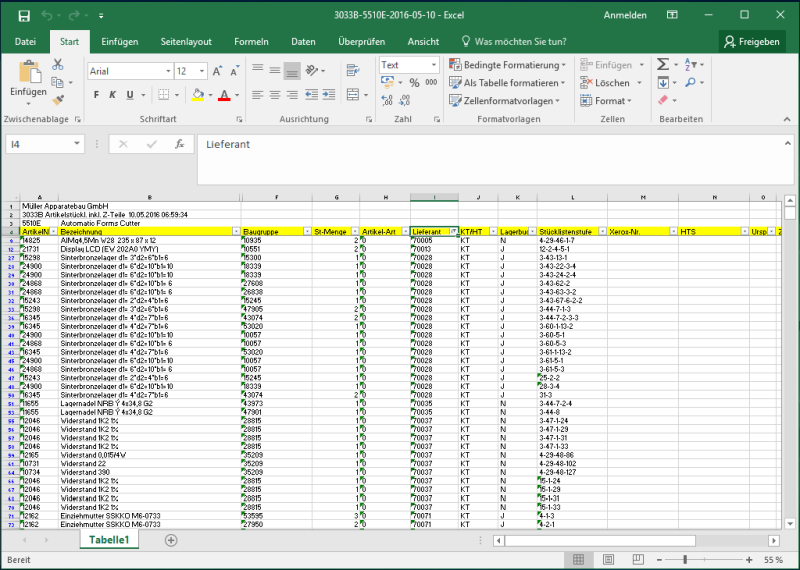The width and height of the screenshot is (800, 570).
Task: Open the Lieferant column filter dropdown
Action: [x=453, y=231]
